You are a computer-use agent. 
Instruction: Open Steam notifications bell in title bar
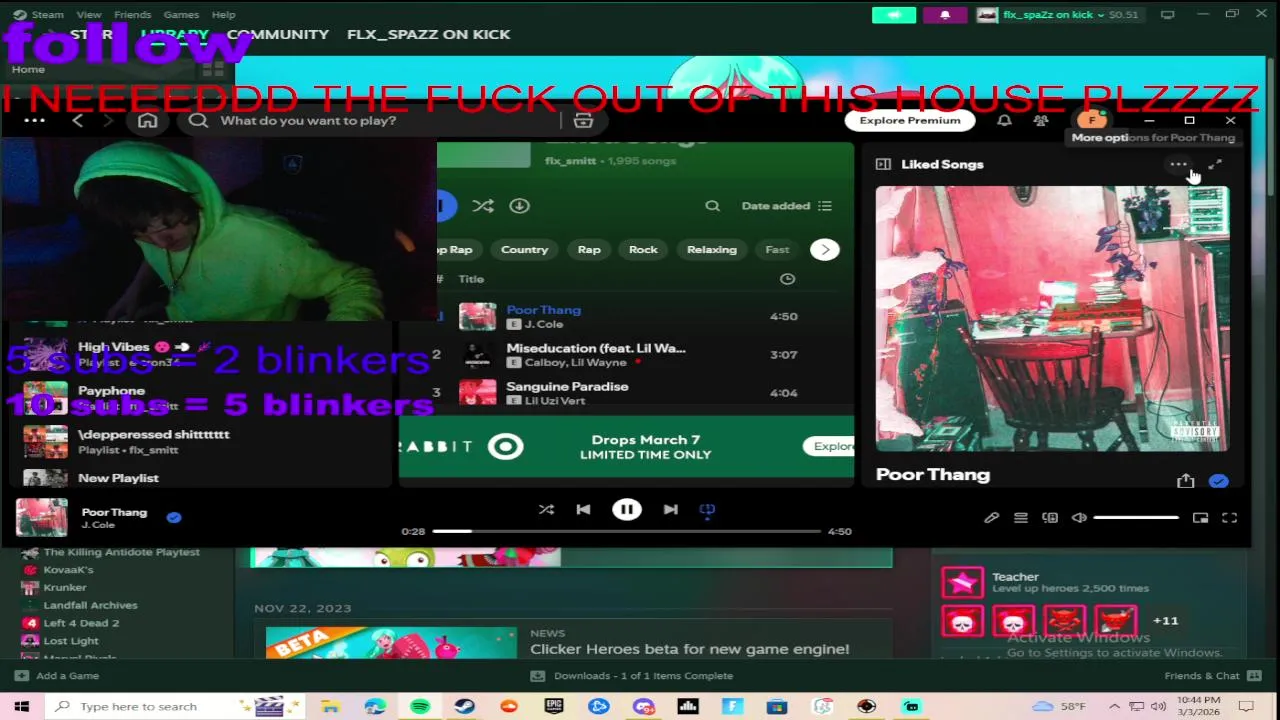coord(945,15)
